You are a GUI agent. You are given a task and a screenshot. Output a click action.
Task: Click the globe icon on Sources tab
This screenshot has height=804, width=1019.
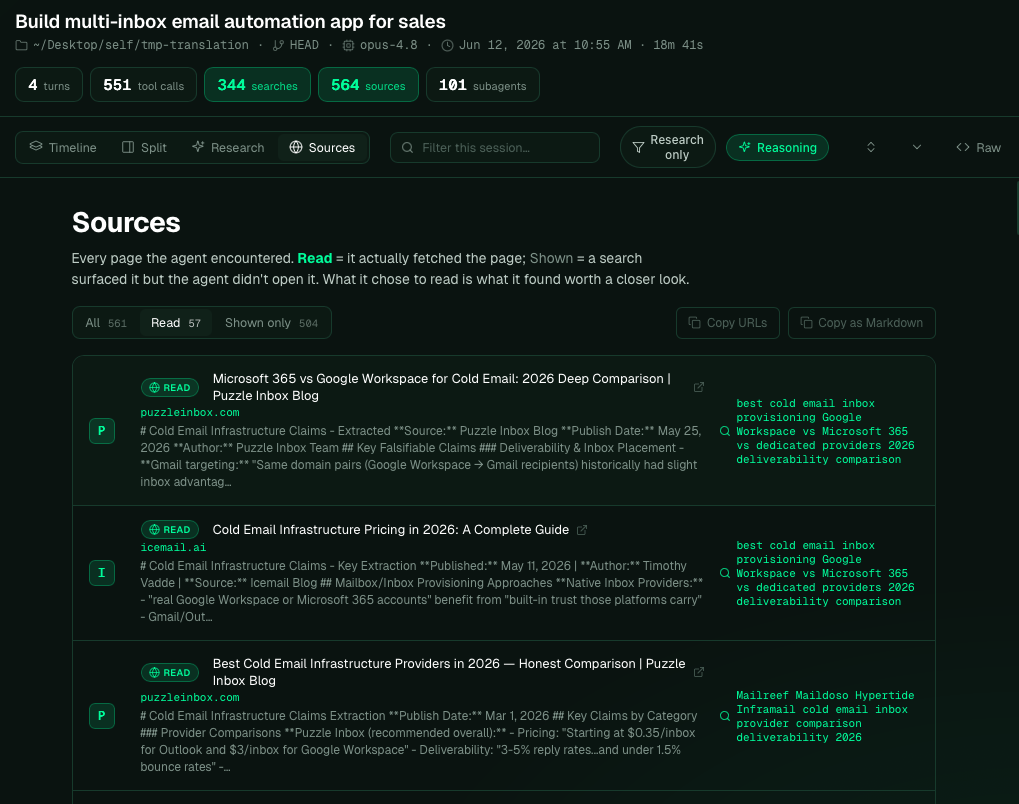[296, 147]
